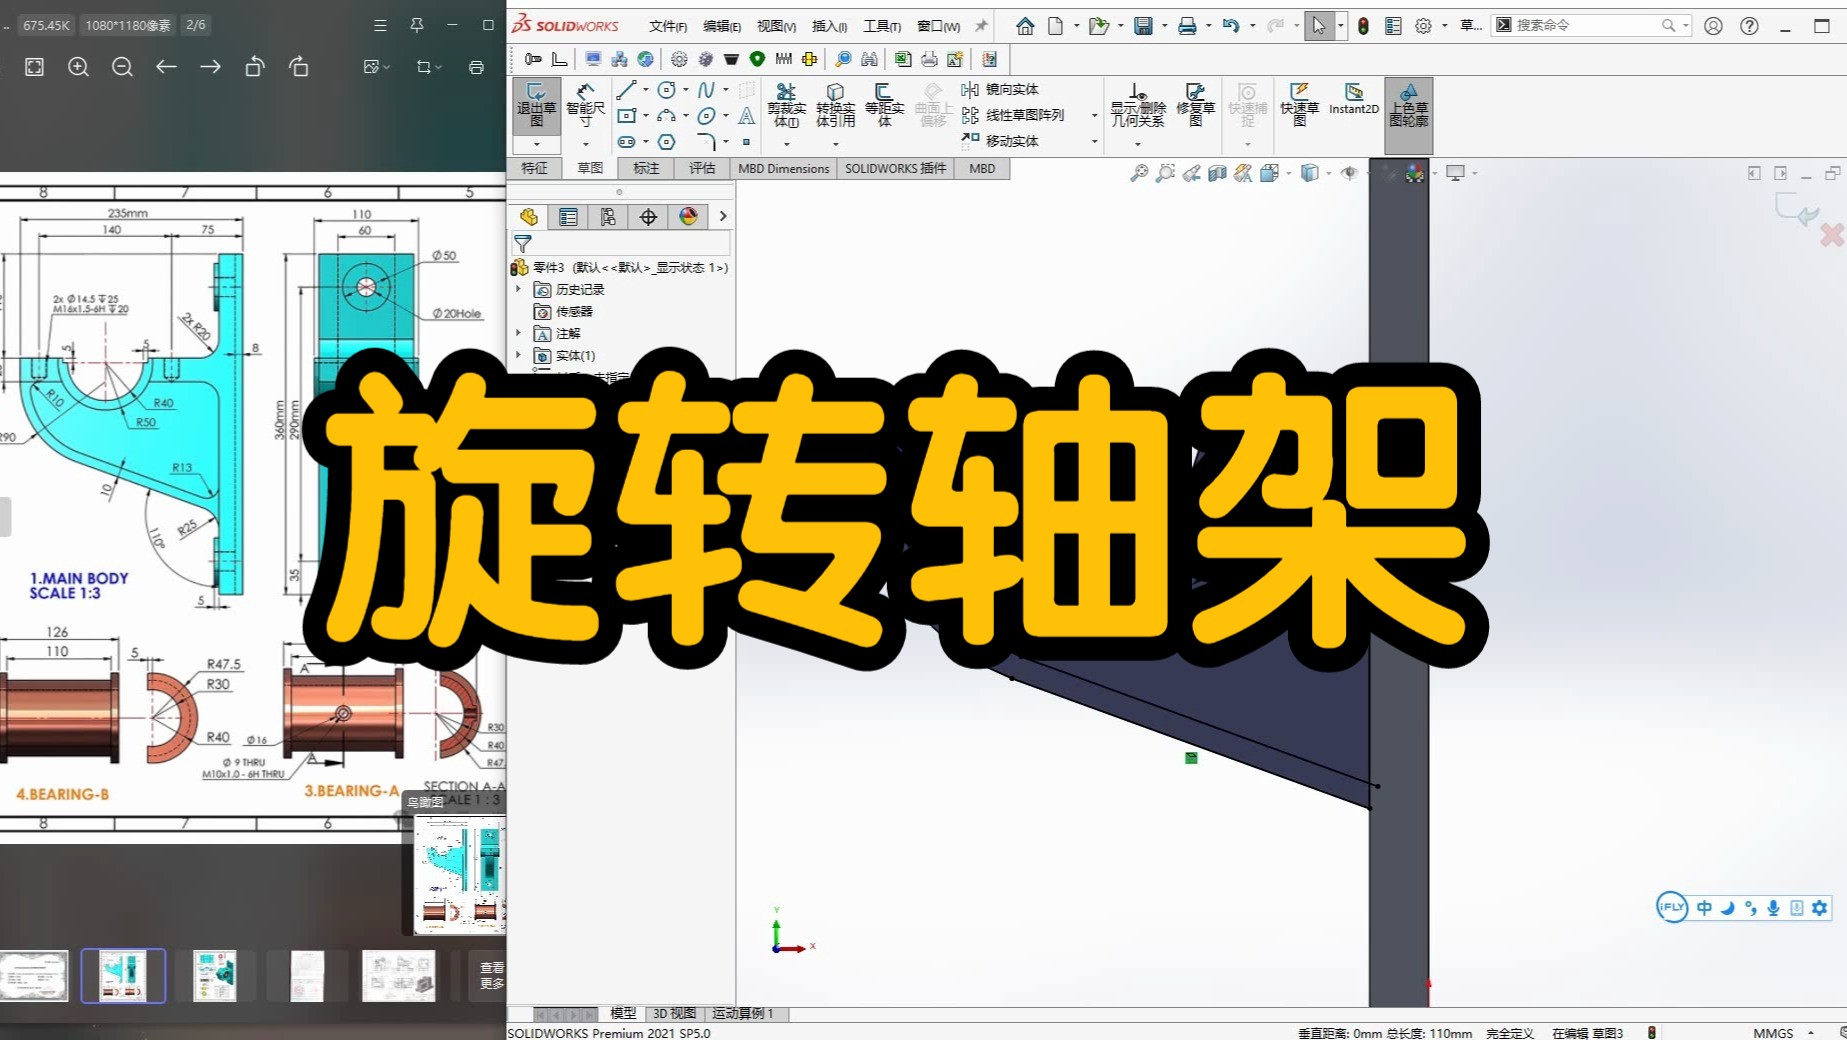The width and height of the screenshot is (1847, 1040).
Task: Expand the Line tool dropdown arrow
Action: (x=645, y=90)
